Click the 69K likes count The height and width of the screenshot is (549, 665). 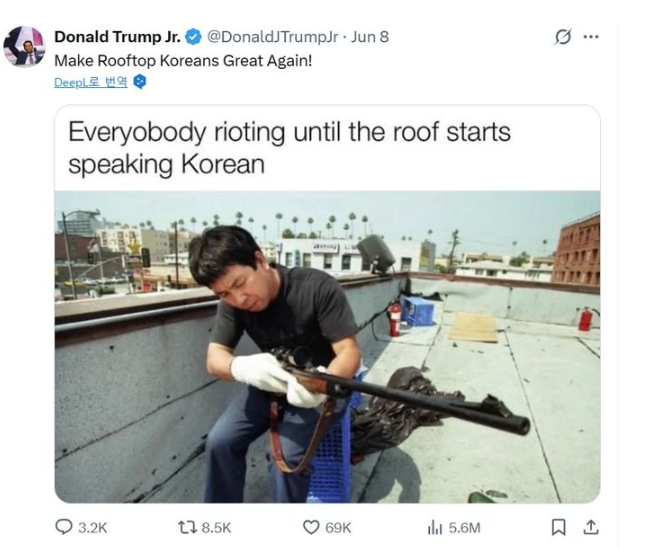[x=338, y=528]
